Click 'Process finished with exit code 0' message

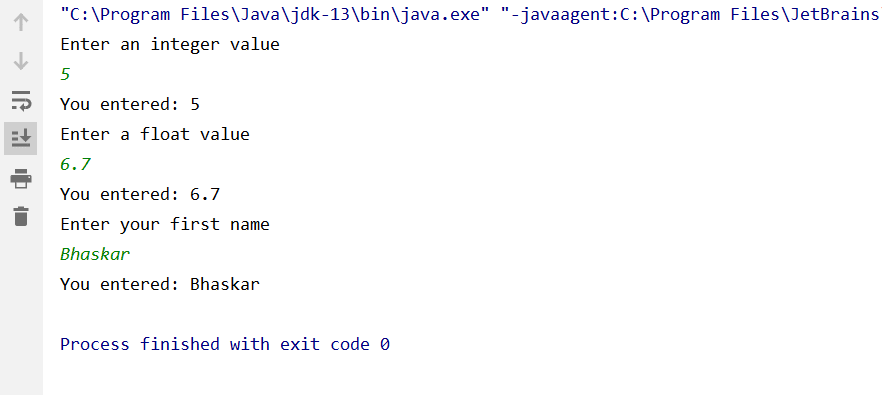click(225, 344)
